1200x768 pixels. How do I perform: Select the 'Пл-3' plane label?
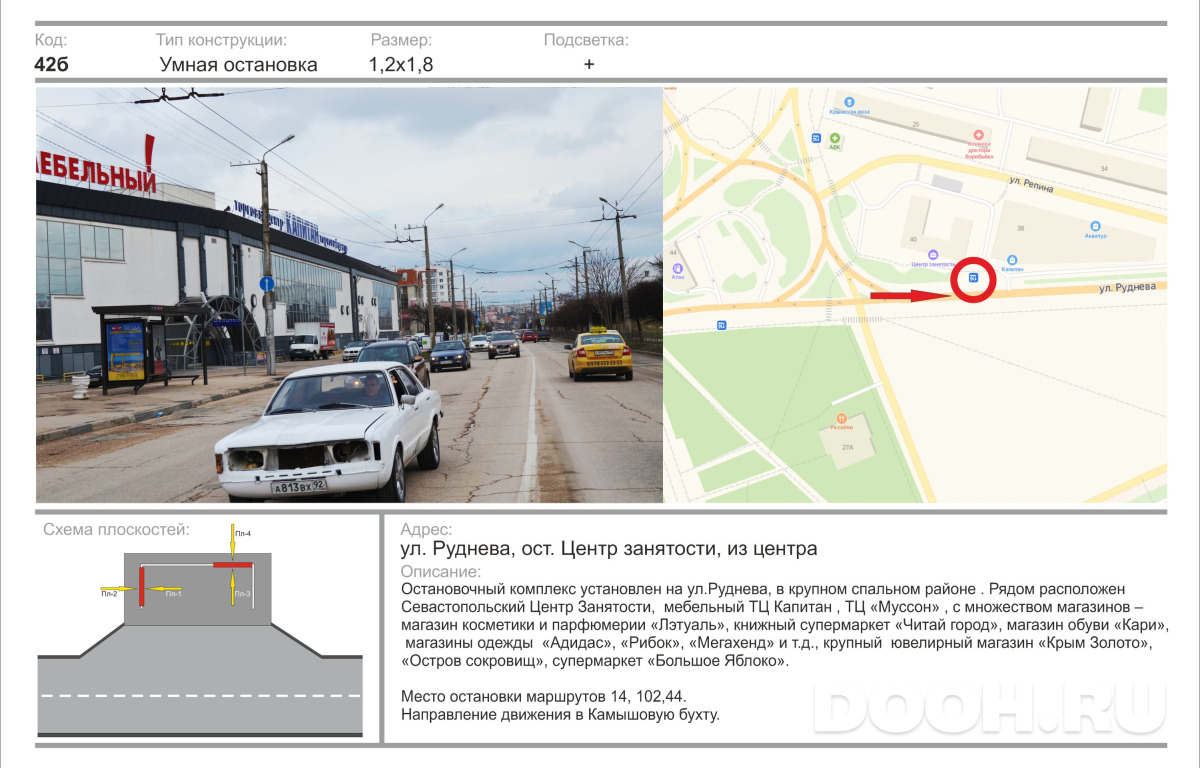(x=243, y=594)
